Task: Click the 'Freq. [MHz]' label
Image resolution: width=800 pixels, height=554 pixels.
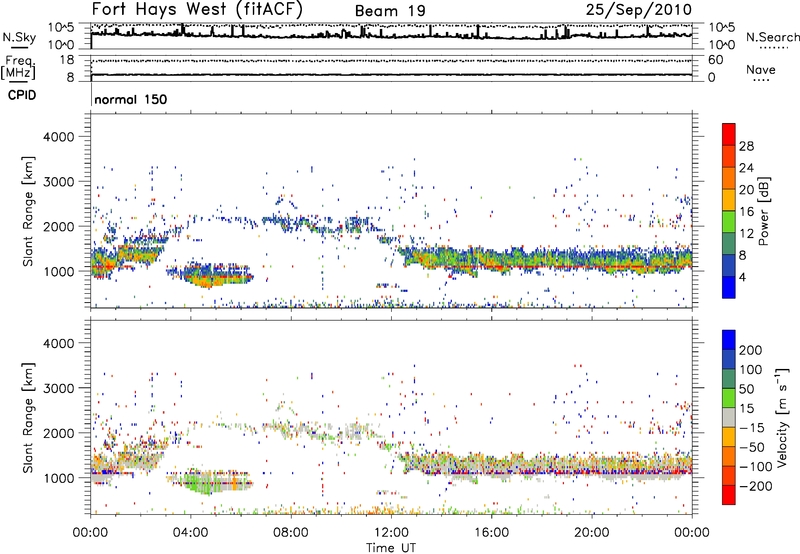Action: tap(18, 68)
